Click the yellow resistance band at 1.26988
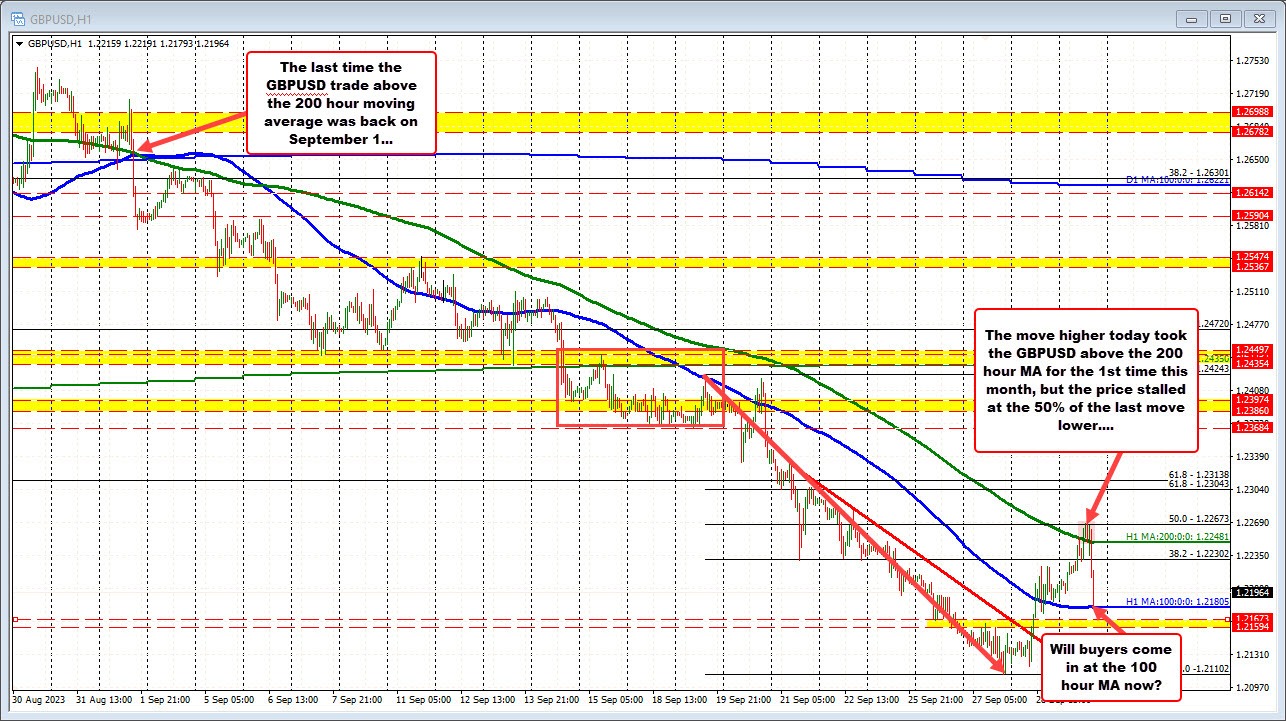Viewport: 1286px width, 721px height. 700,119
